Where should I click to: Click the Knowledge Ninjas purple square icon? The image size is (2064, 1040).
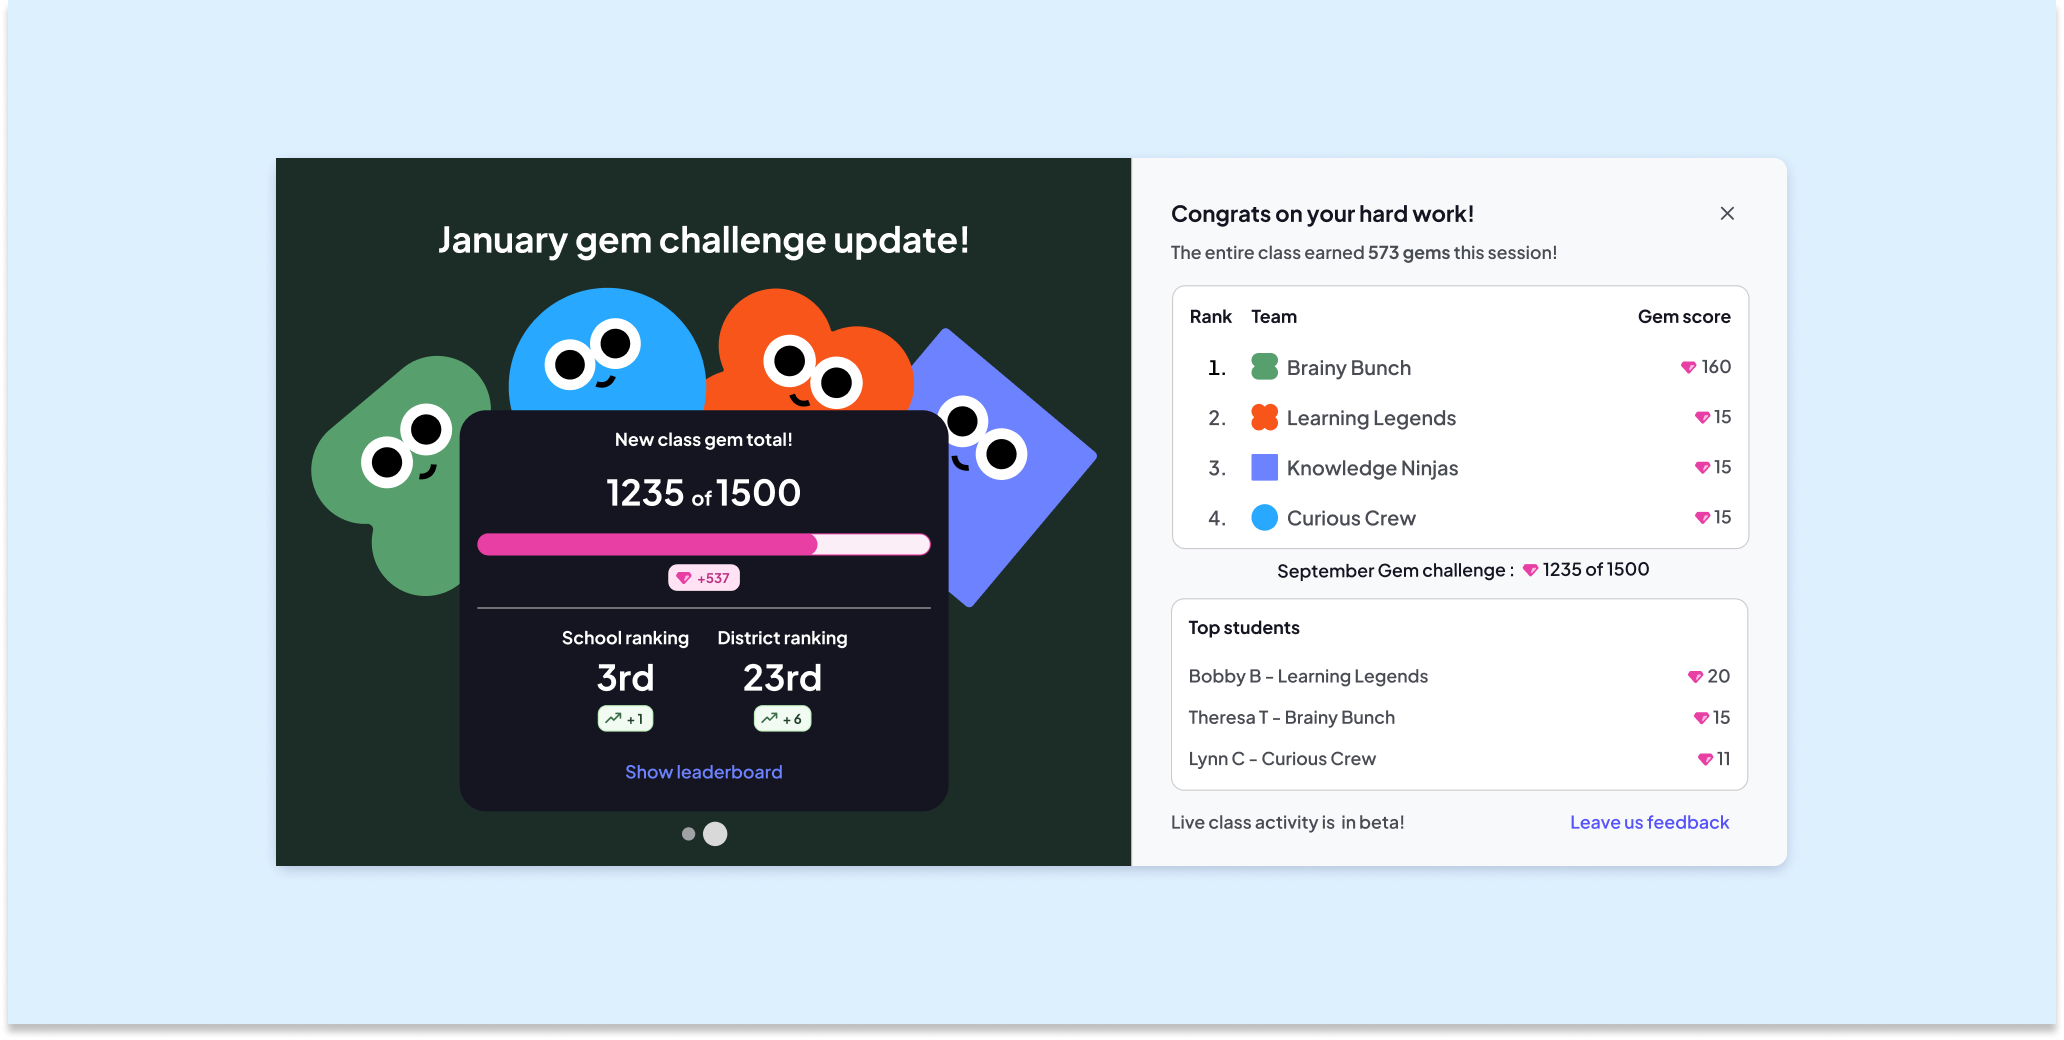[1264, 467]
